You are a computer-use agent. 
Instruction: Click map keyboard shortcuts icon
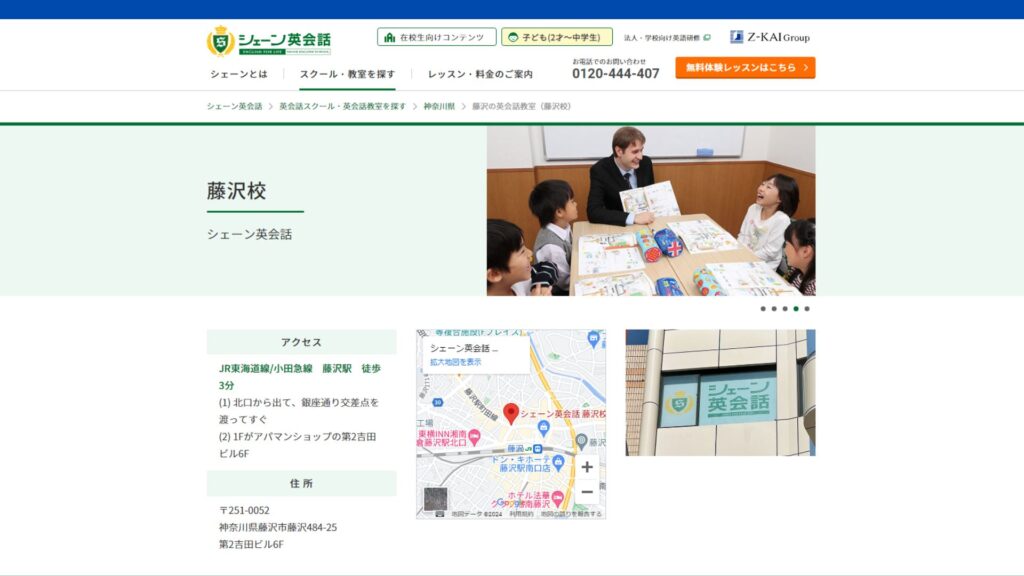440,515
